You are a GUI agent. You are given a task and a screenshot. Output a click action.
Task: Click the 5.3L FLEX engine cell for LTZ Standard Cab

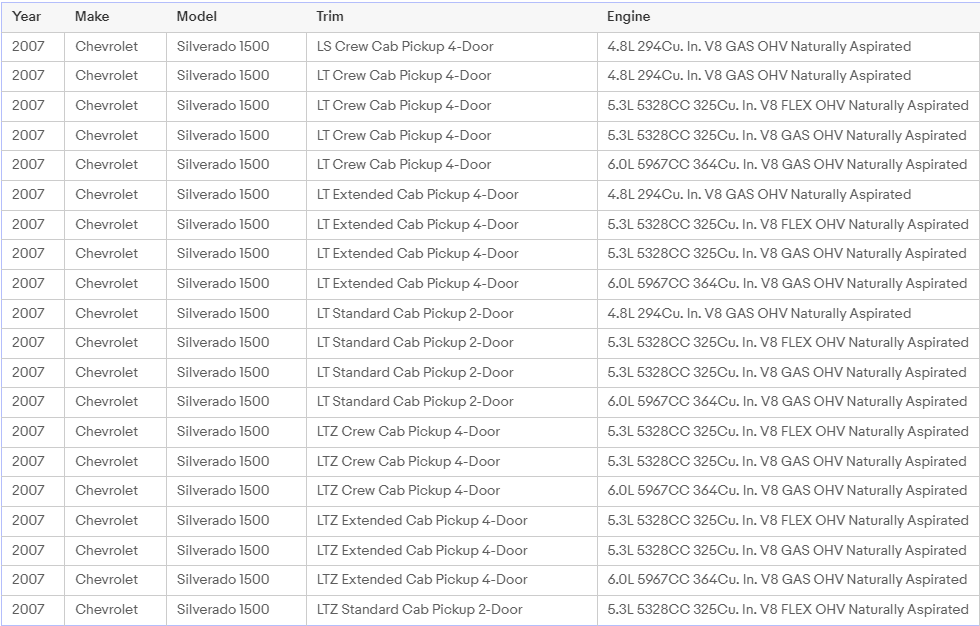pyautogui.click(x=787, y=609)
